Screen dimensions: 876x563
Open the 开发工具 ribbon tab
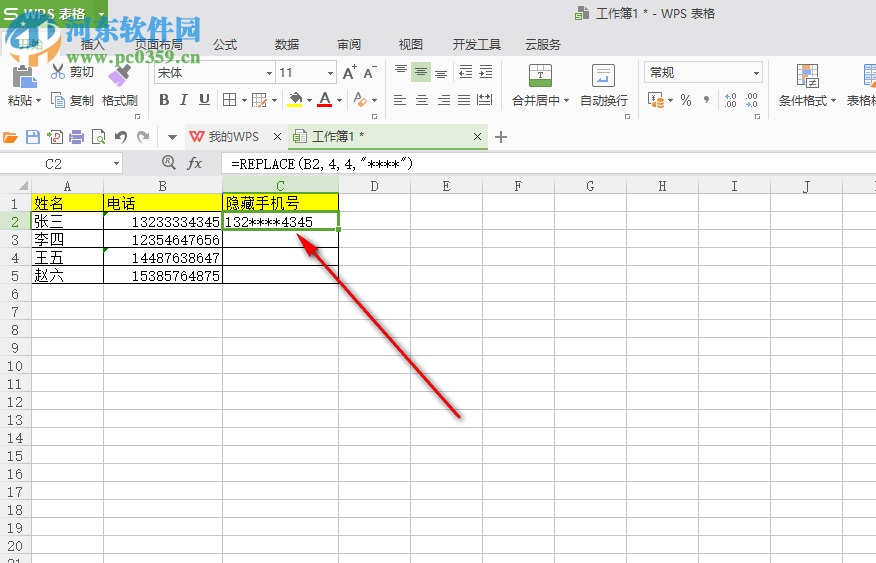tap(477, 45)
